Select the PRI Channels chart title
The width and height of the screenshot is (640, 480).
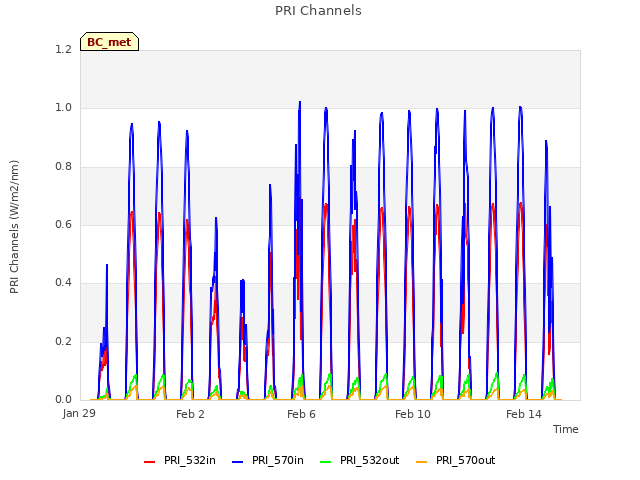click(318, 11)
